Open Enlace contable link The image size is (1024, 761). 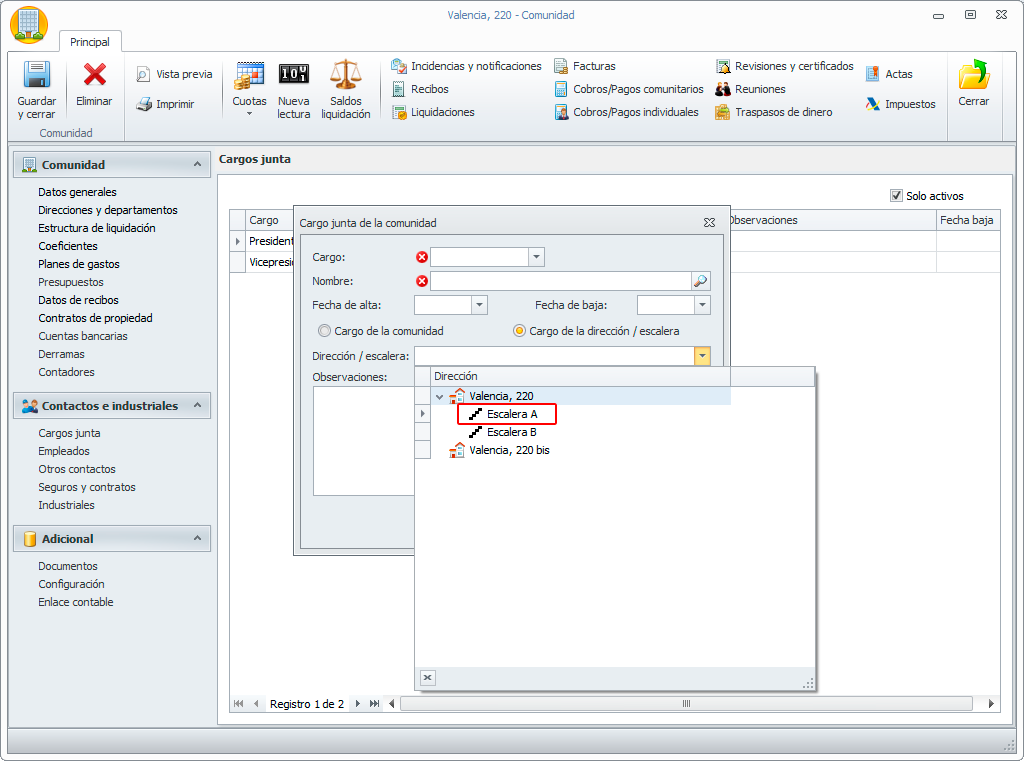click(76, 602)
